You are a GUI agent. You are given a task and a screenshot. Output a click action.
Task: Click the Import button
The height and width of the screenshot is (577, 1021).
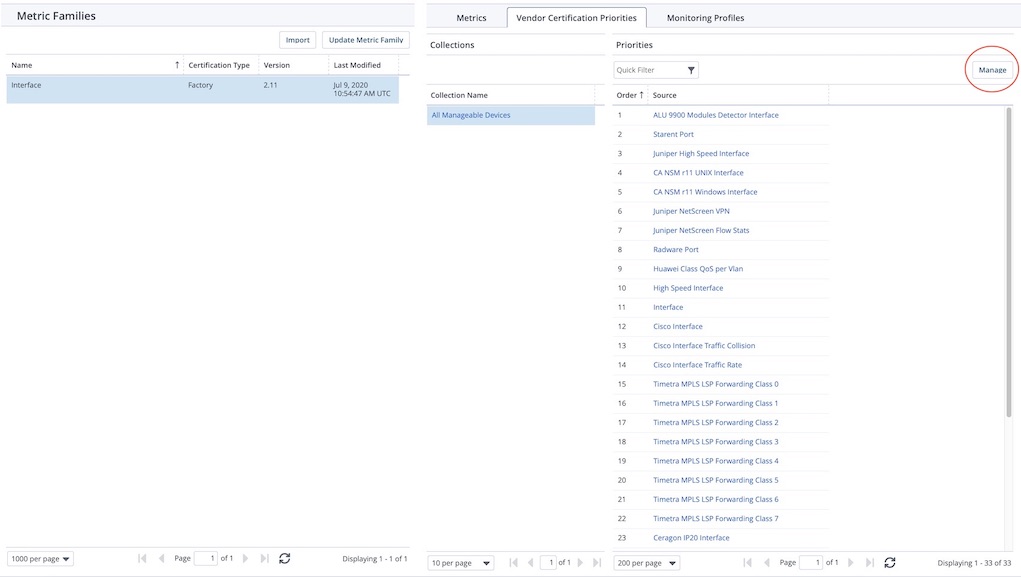pos(297,40)
